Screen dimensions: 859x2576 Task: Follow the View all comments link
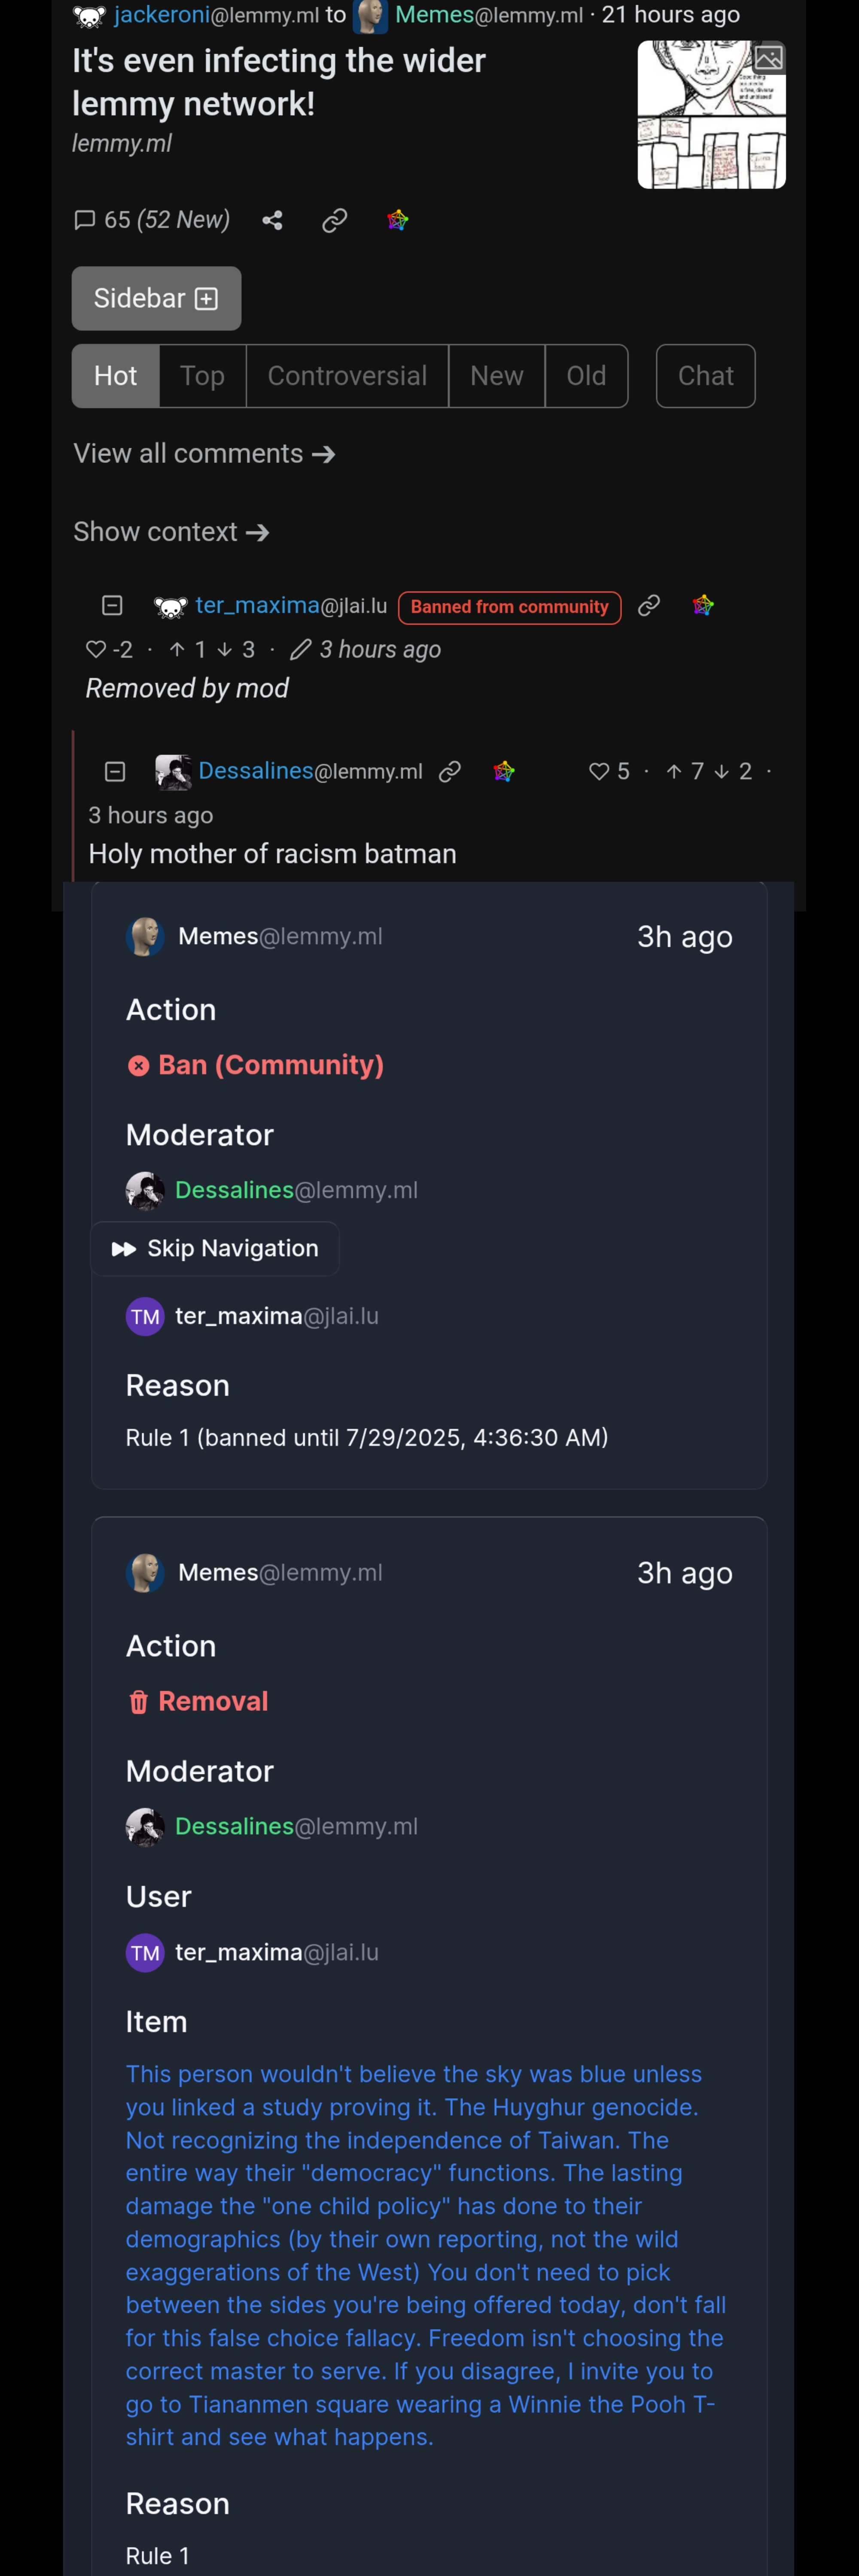coord(204,454)
